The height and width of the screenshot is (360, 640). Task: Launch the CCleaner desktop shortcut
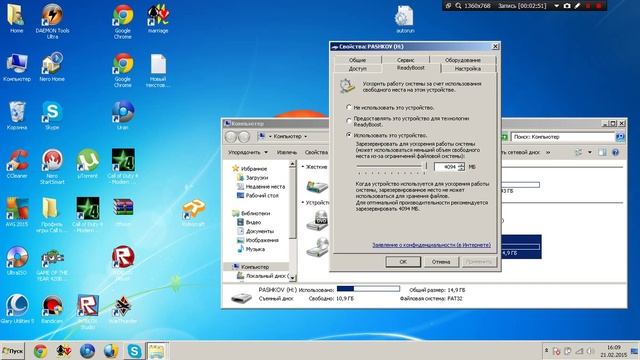17,164
